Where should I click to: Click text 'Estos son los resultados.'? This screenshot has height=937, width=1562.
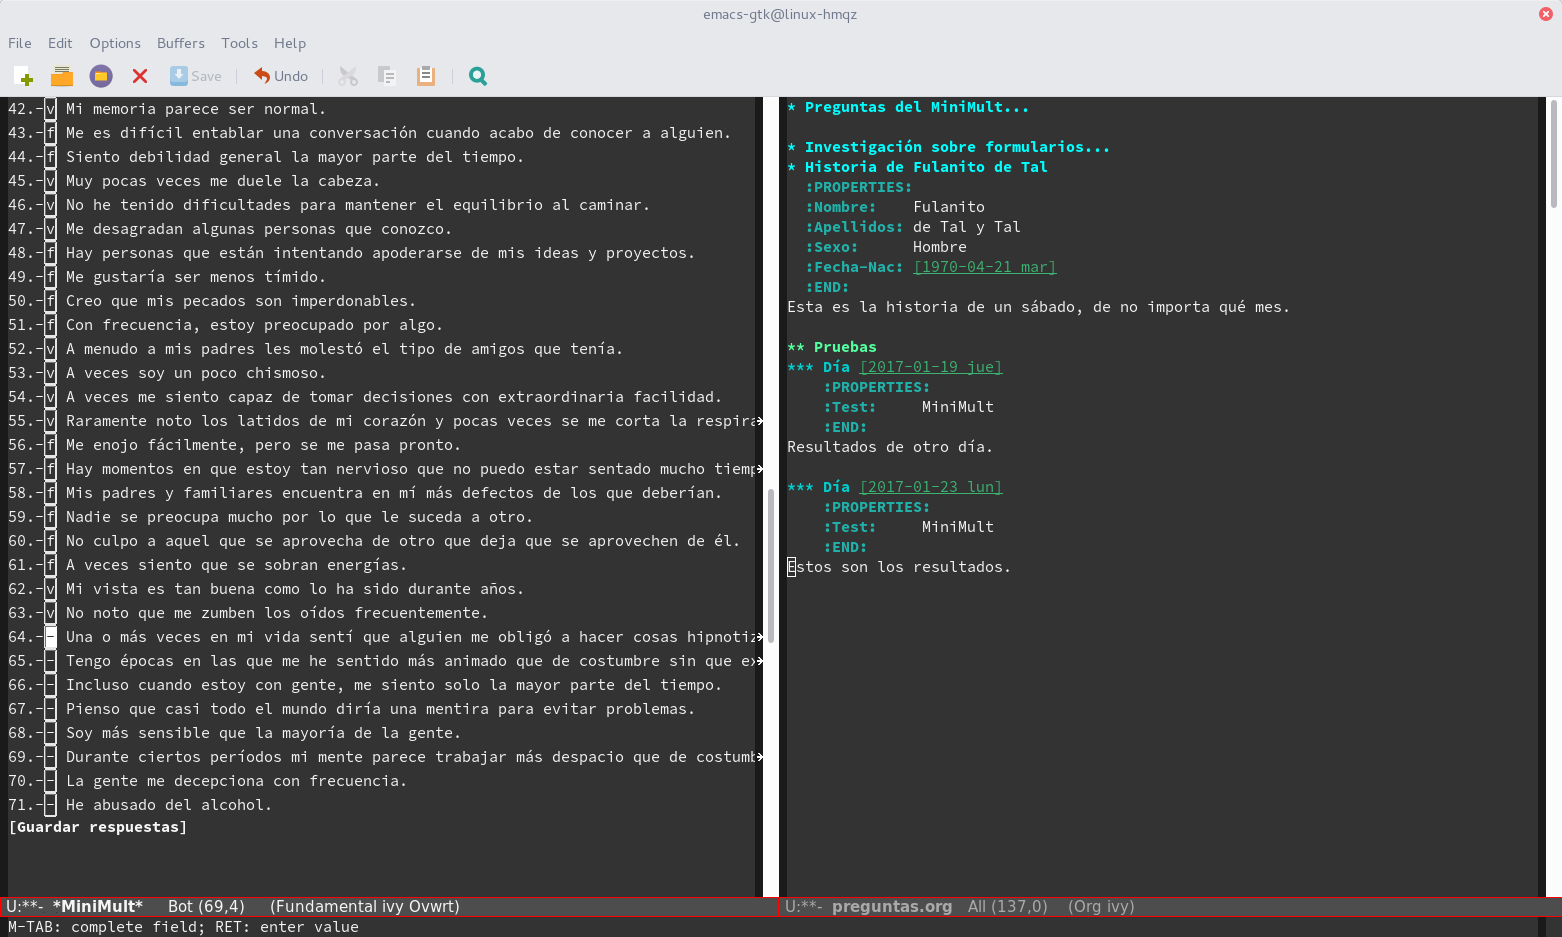coord(899,567)
